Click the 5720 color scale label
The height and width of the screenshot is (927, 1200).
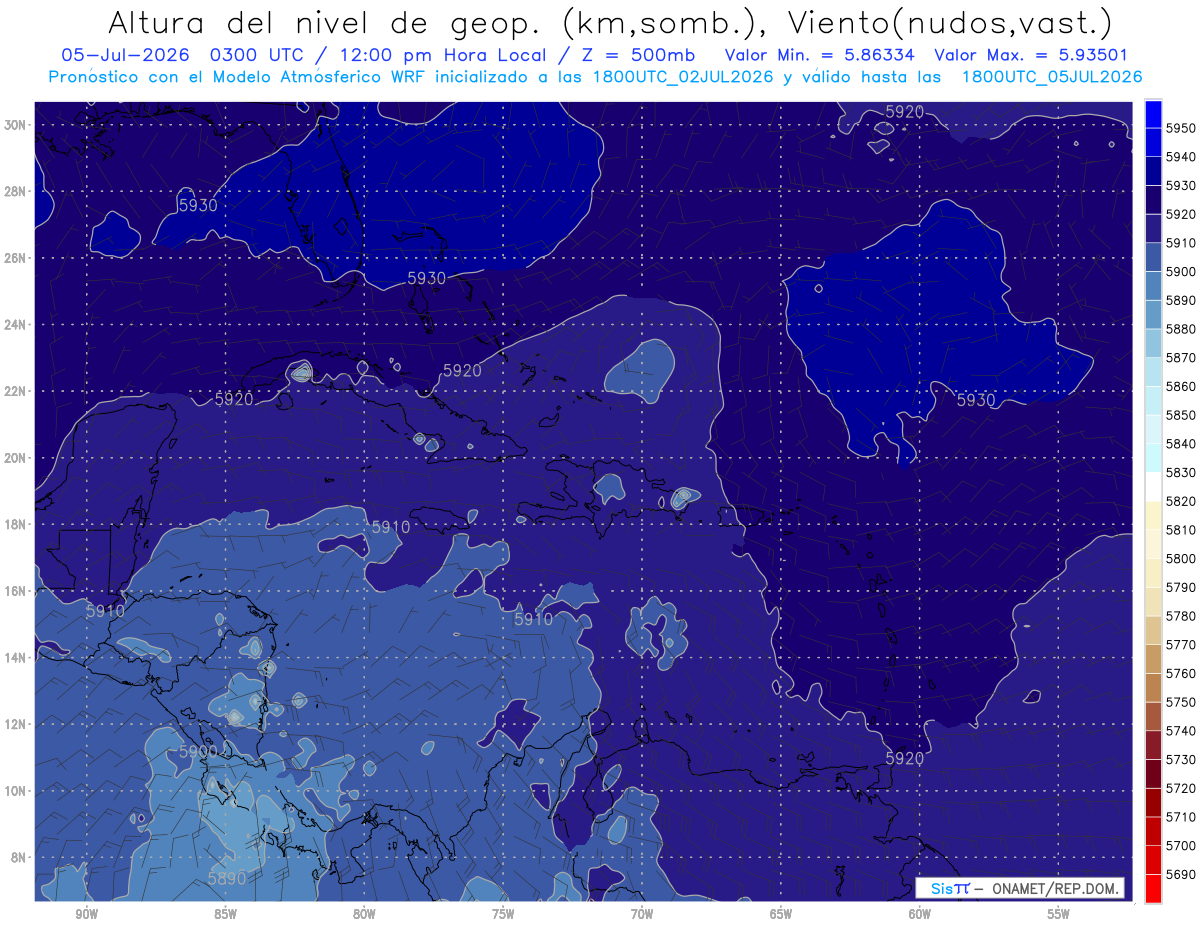[1182, 788]
